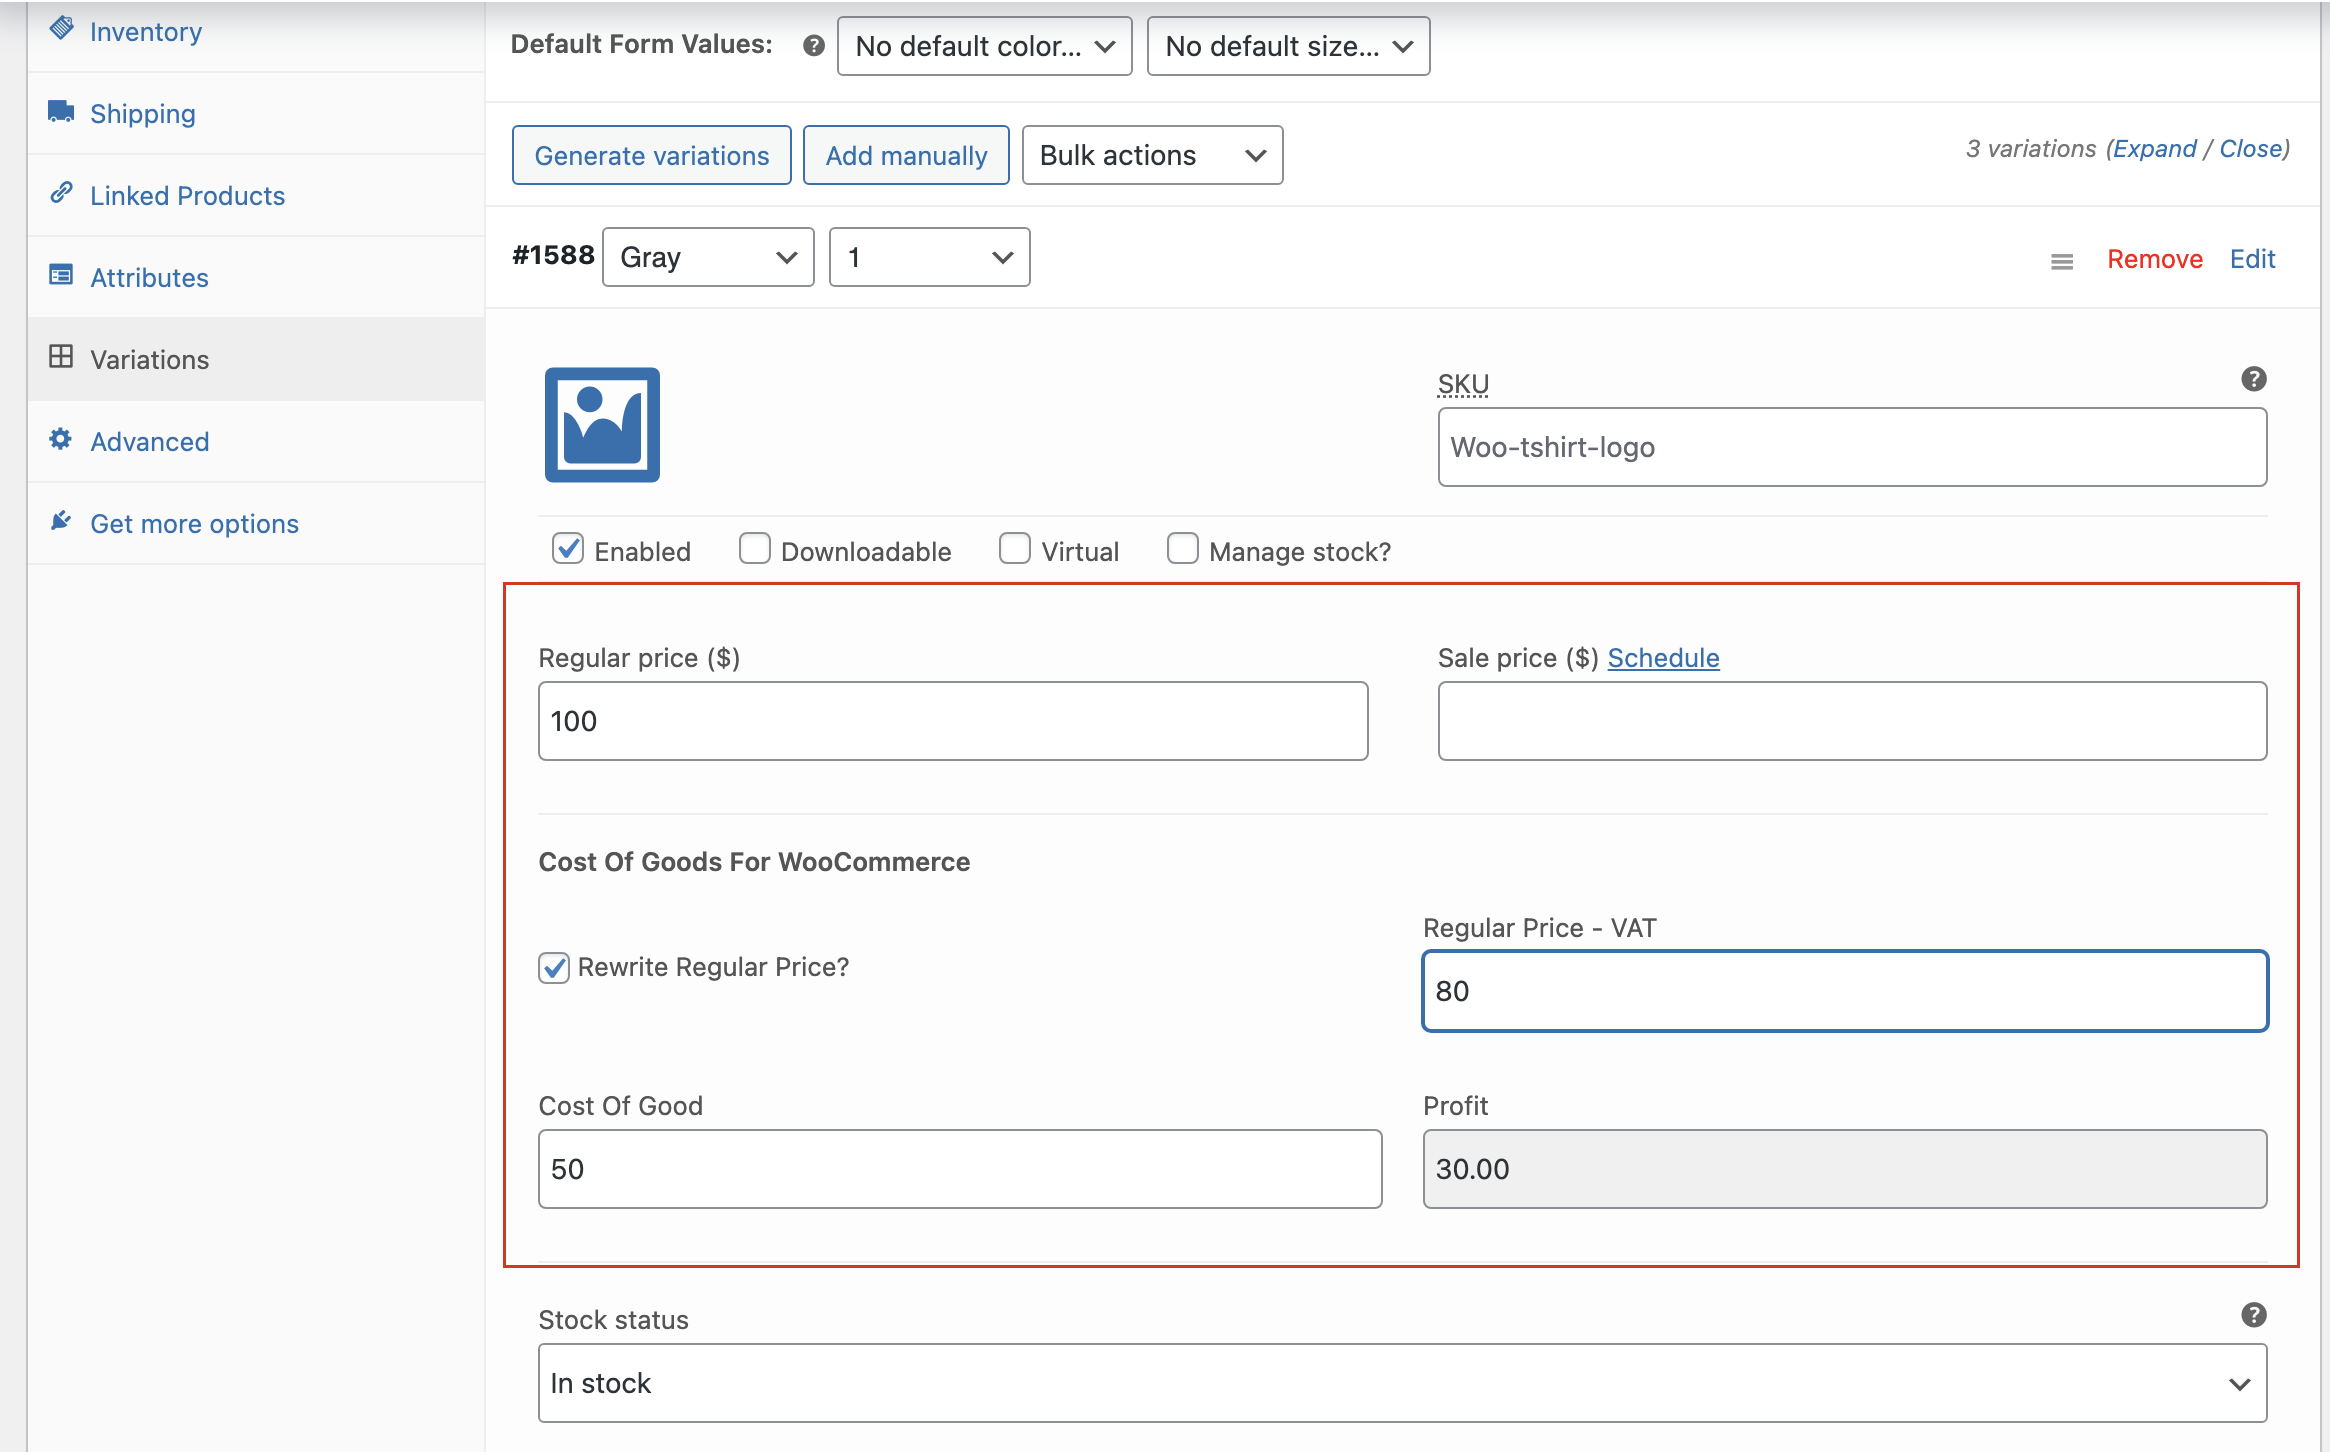This screenshot has height=1452, width=2330.
Task: Open the Bulk actions dropdown
Action: click(1152, 155)
